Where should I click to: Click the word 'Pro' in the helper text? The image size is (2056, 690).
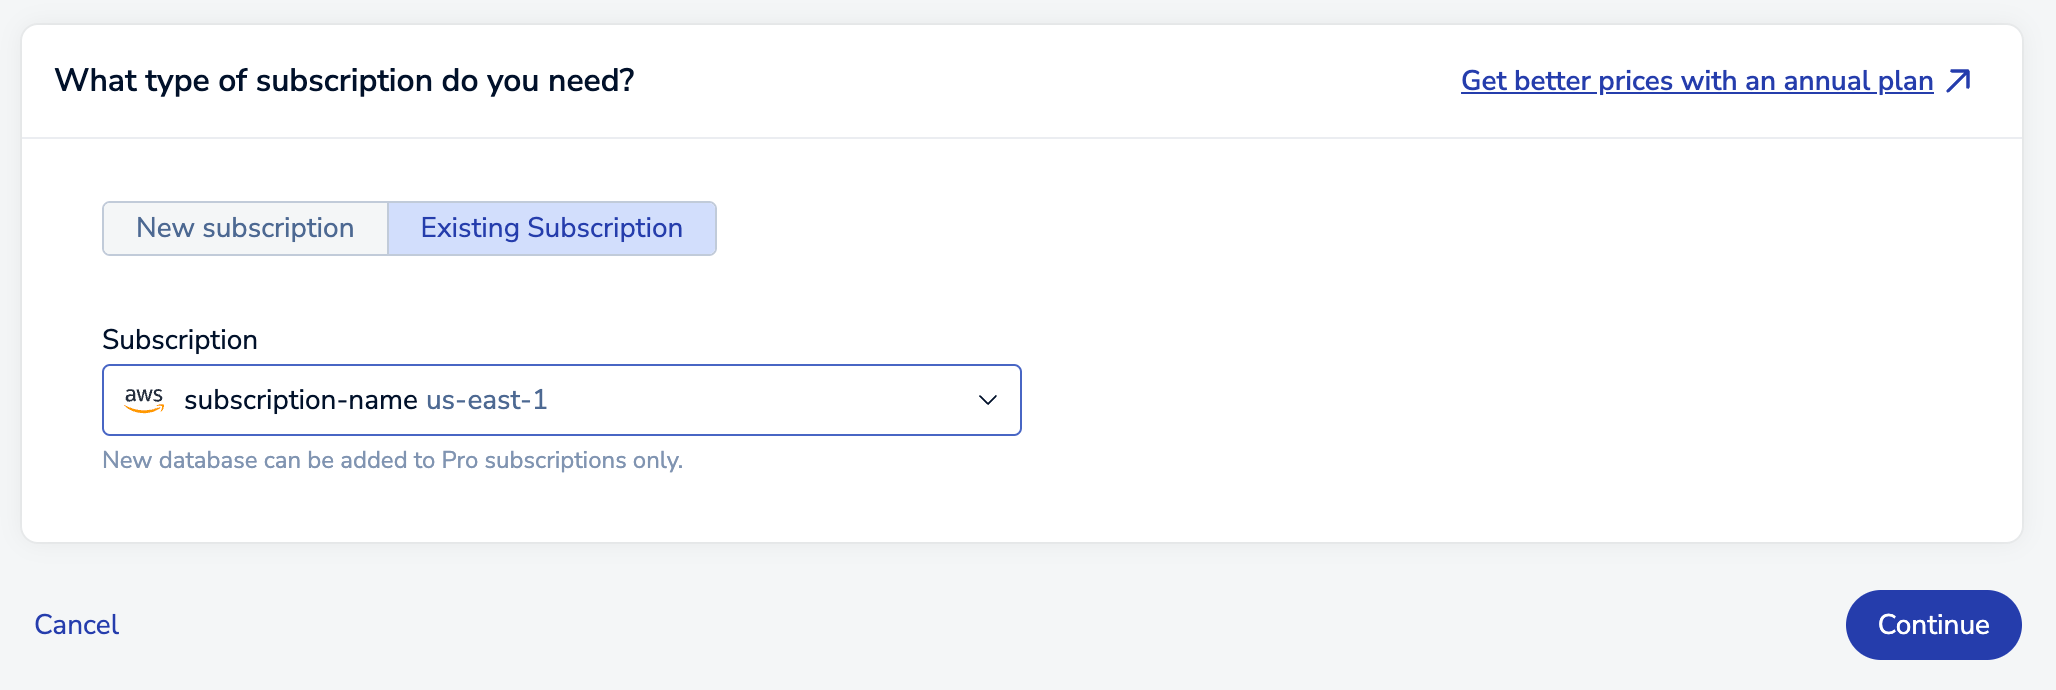click(459, 460)
